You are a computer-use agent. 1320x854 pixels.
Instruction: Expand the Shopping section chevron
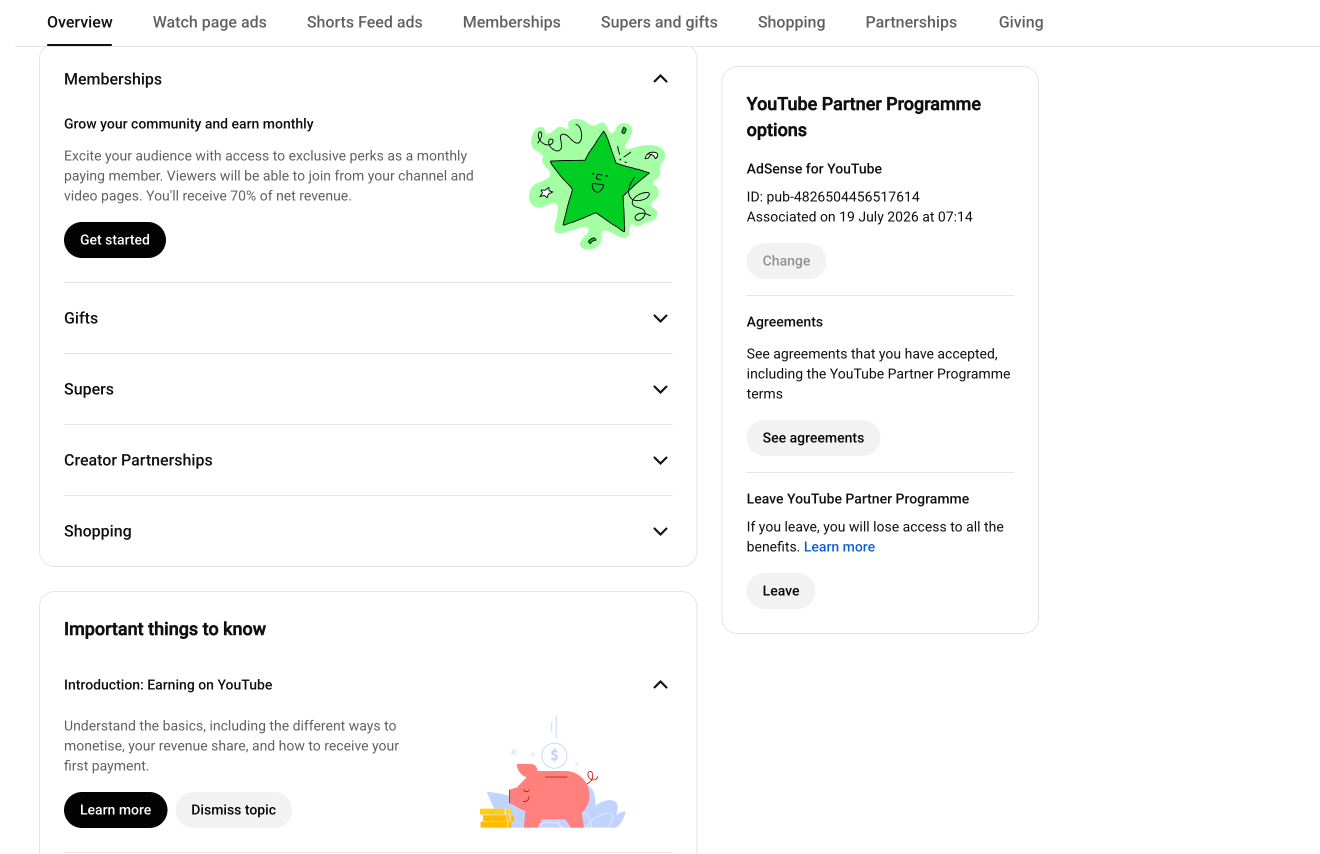[x=660, y=531]
